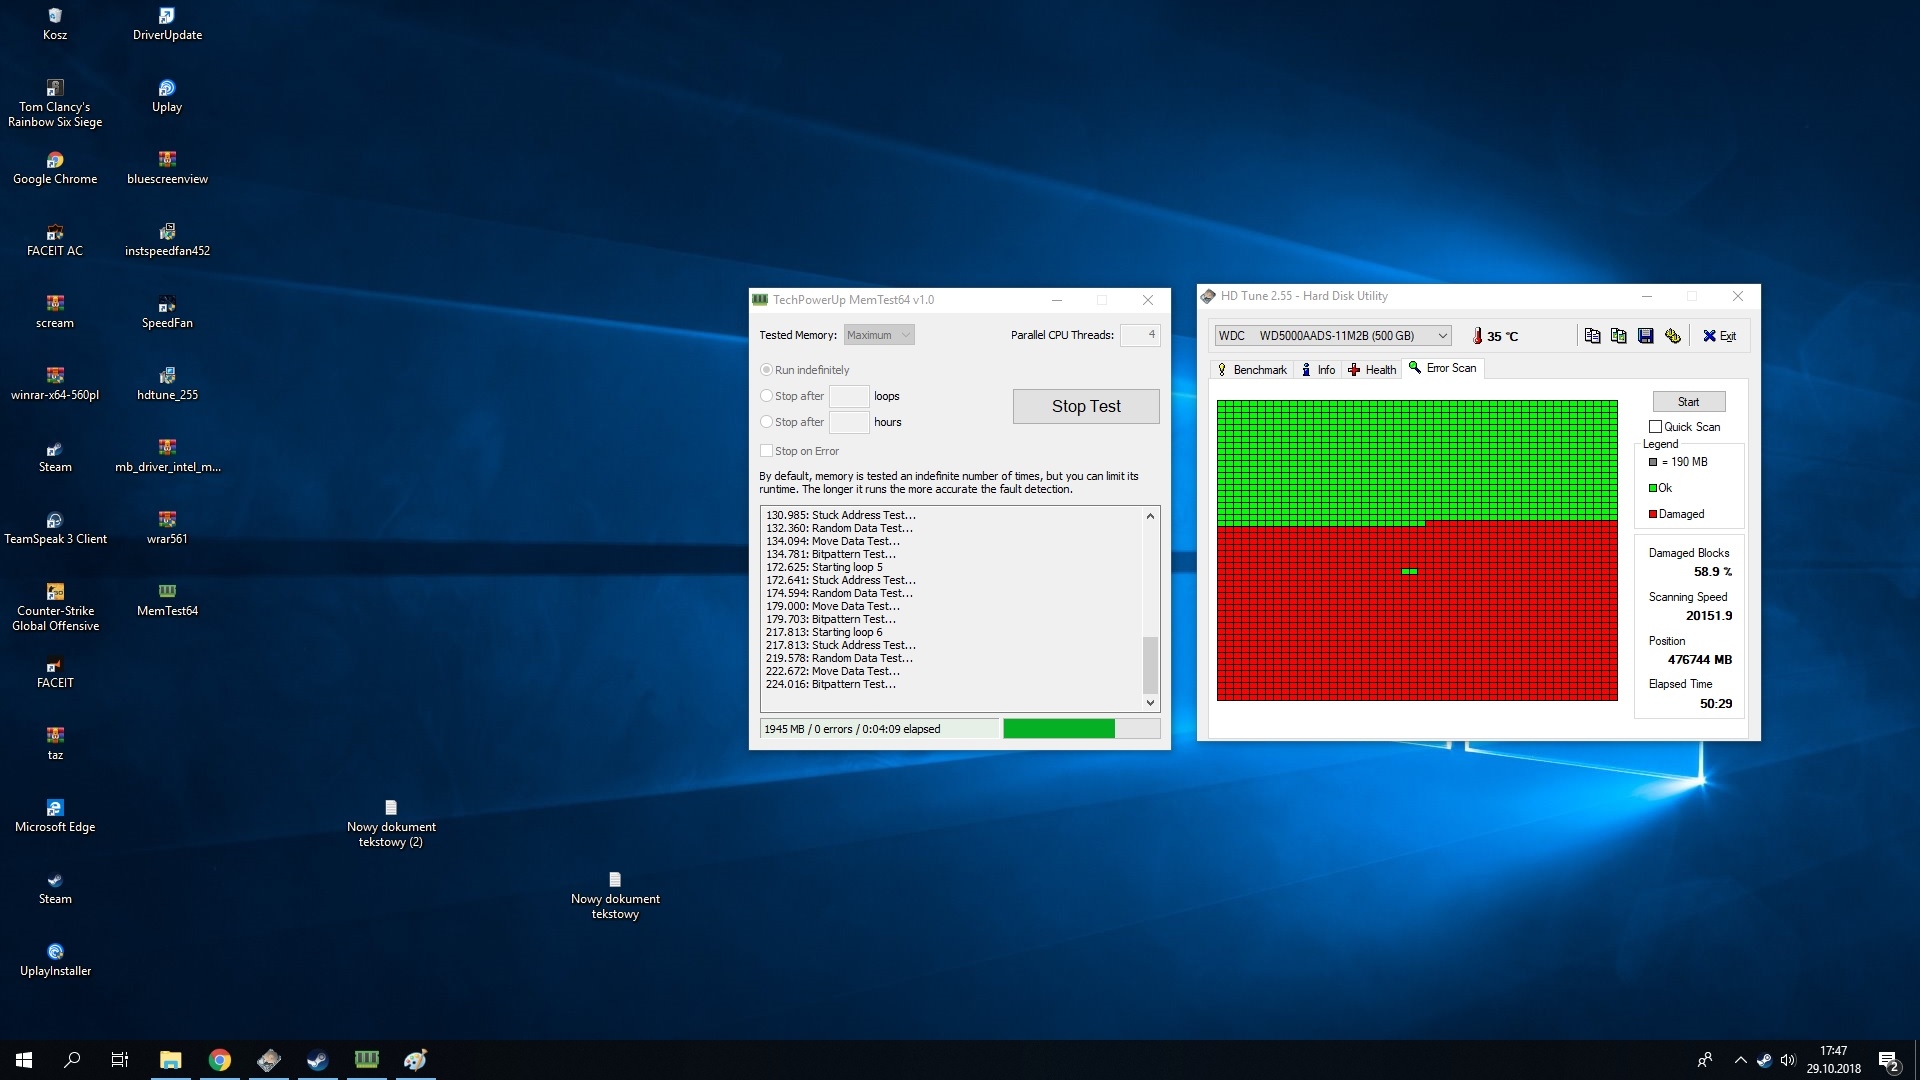
Task: Select the Stop after hours radio button
Action: click(767, 422)
